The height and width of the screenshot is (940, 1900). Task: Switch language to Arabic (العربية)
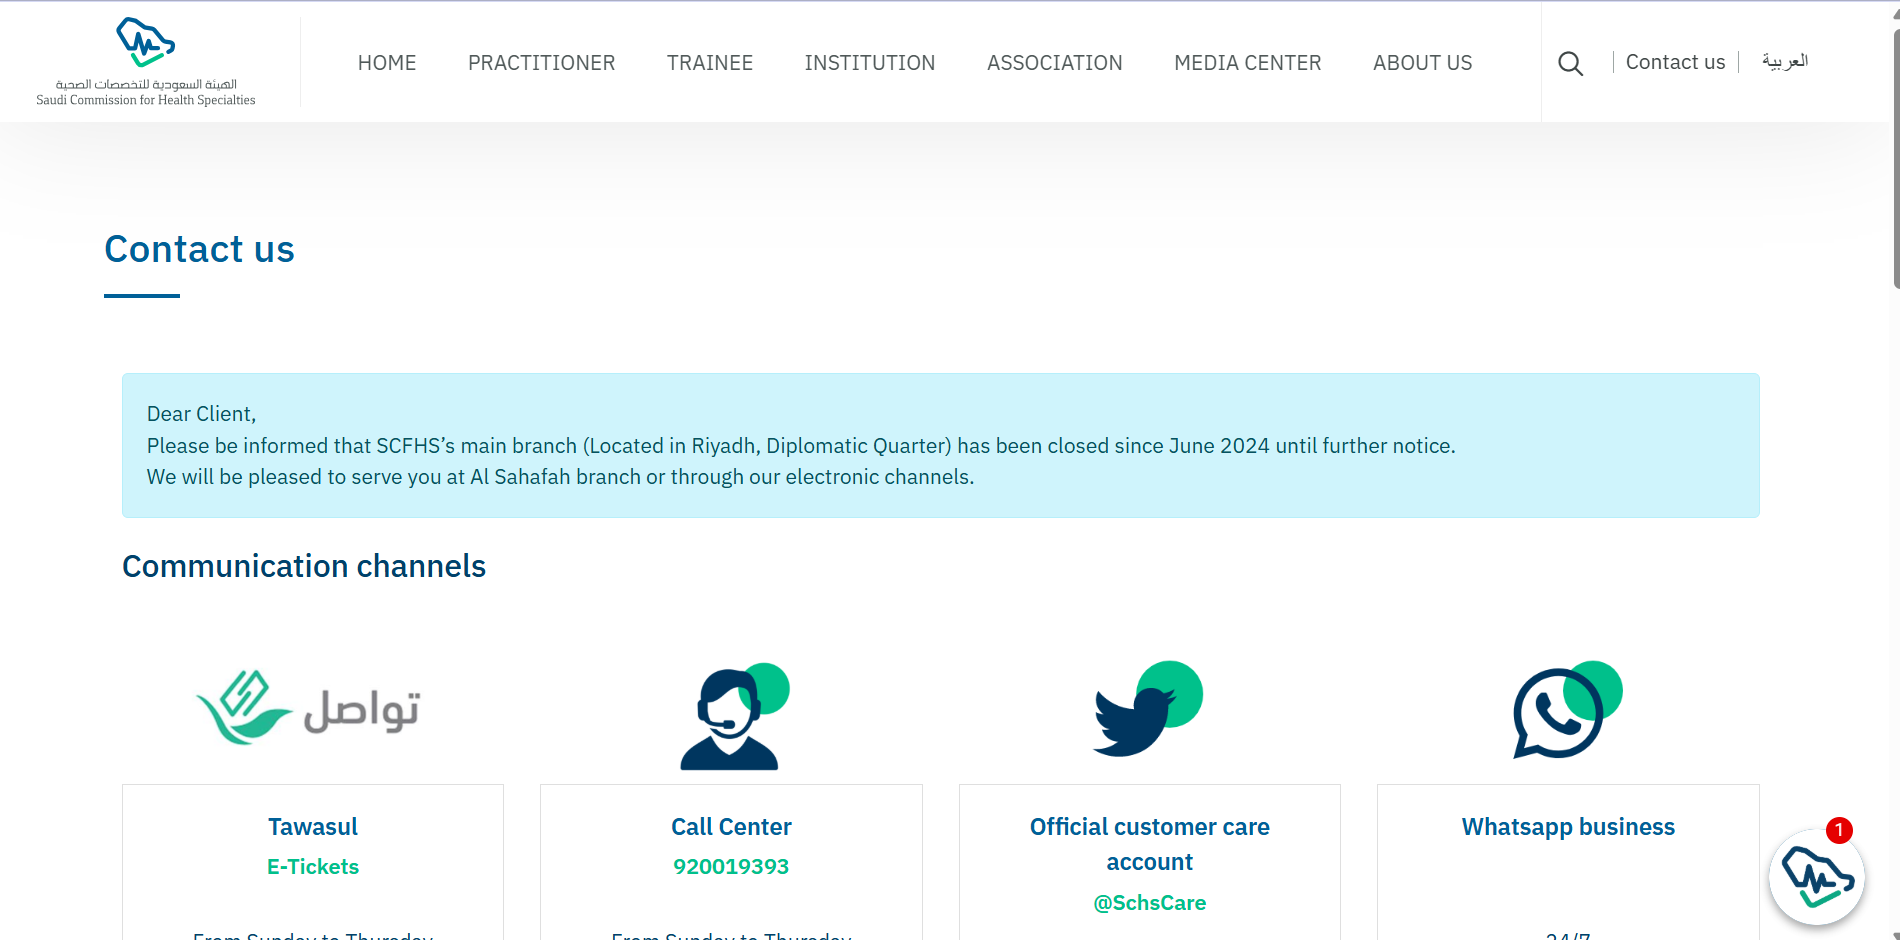[1785, 62]
